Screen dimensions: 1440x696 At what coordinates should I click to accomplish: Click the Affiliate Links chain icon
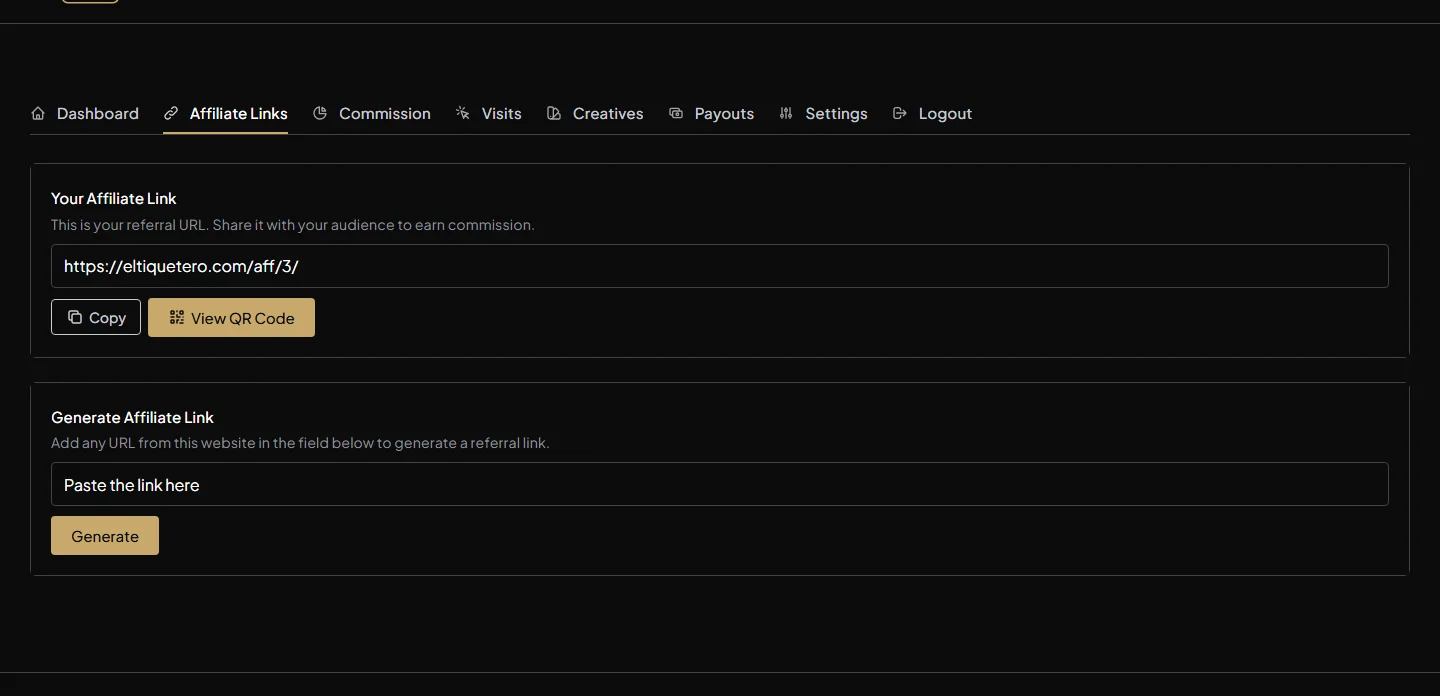171,113
